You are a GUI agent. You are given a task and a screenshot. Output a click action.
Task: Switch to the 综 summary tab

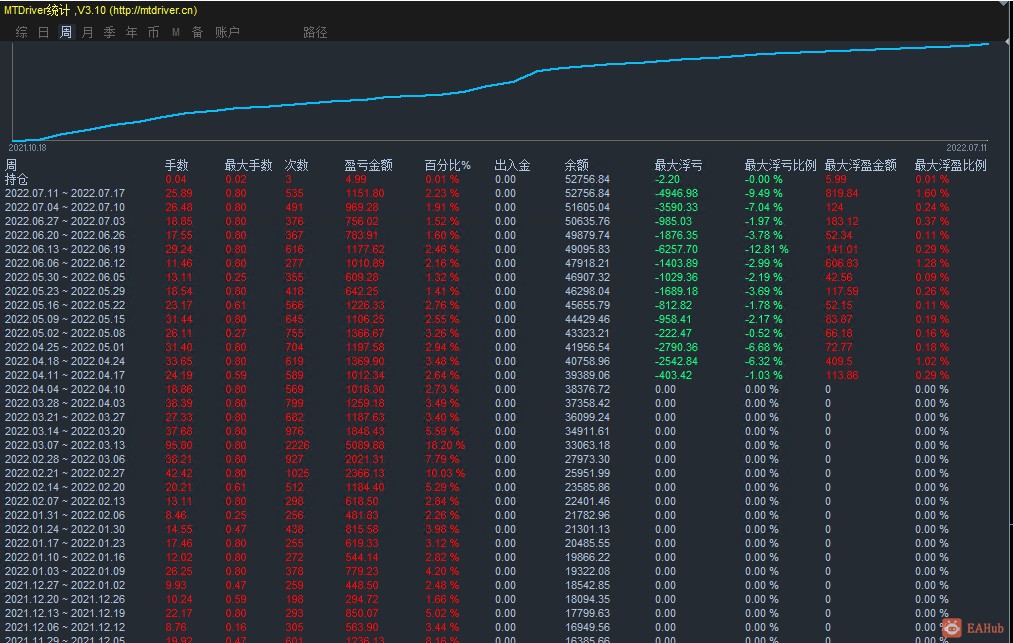(21, 32)
